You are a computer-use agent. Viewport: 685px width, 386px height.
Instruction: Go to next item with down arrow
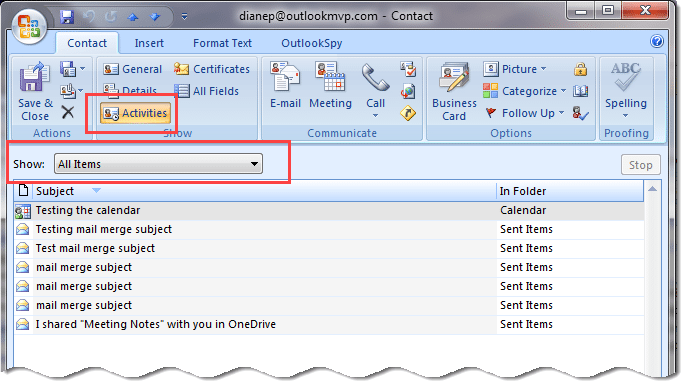[x=155, y=17]
